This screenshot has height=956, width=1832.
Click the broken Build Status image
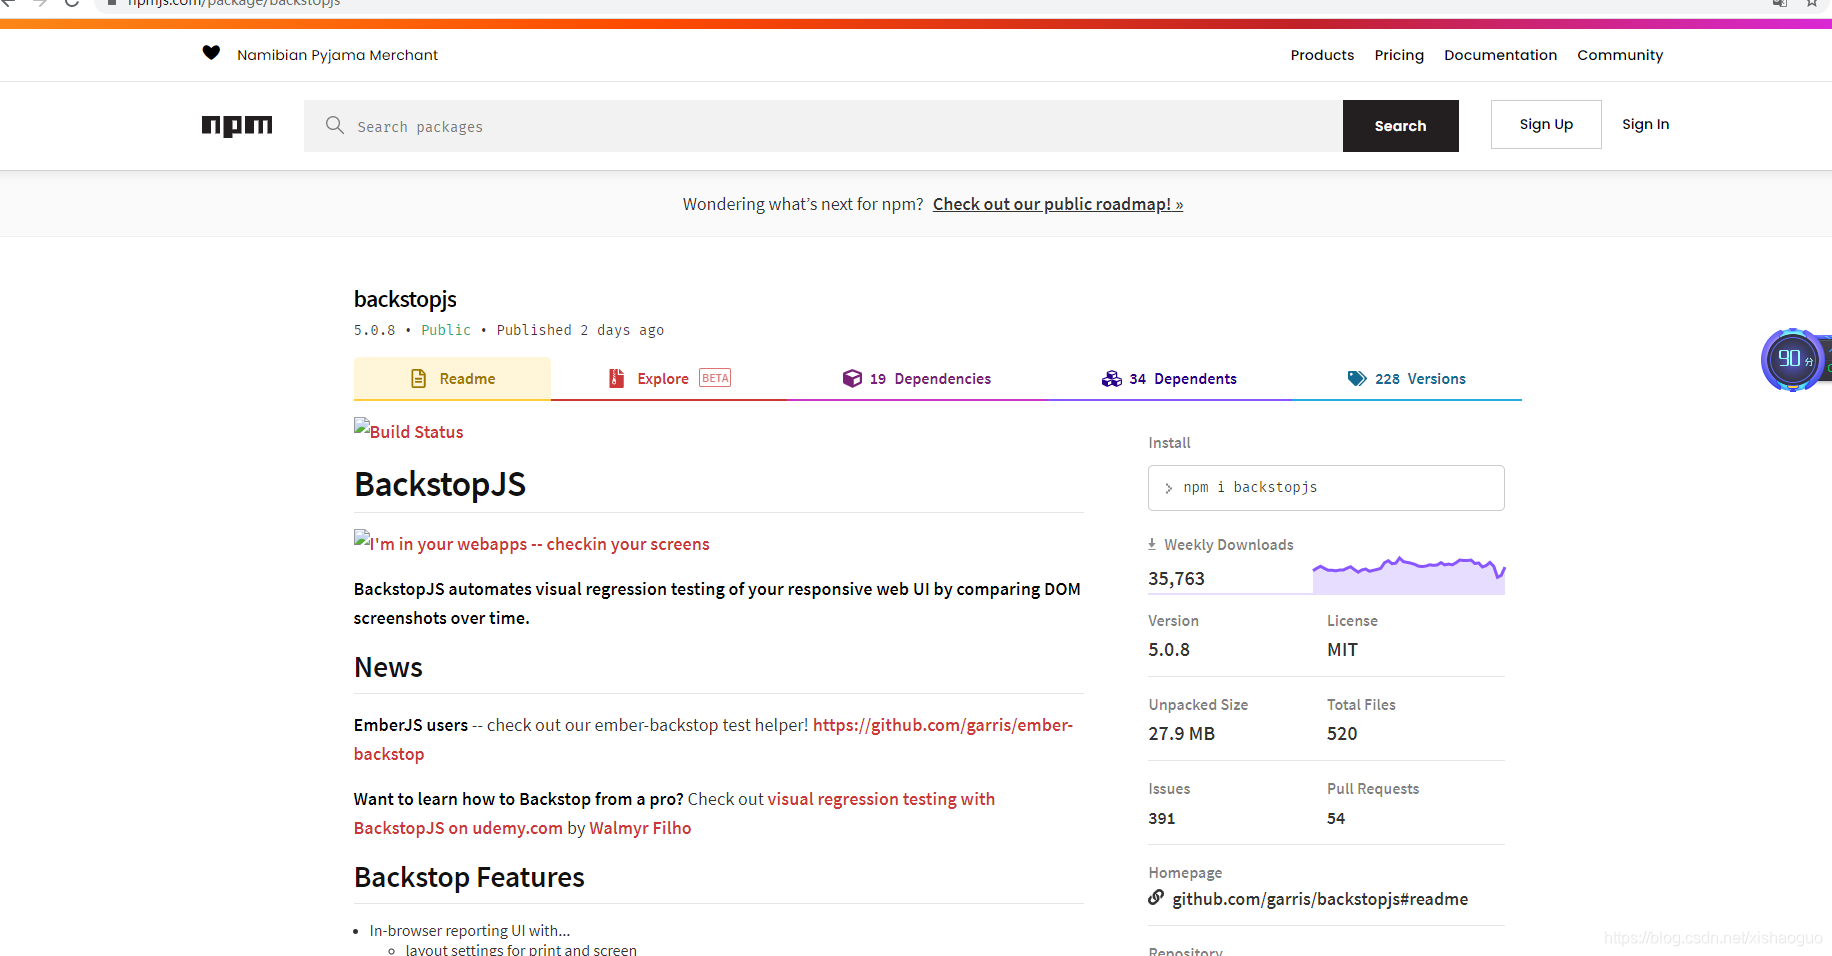[409, 430]
